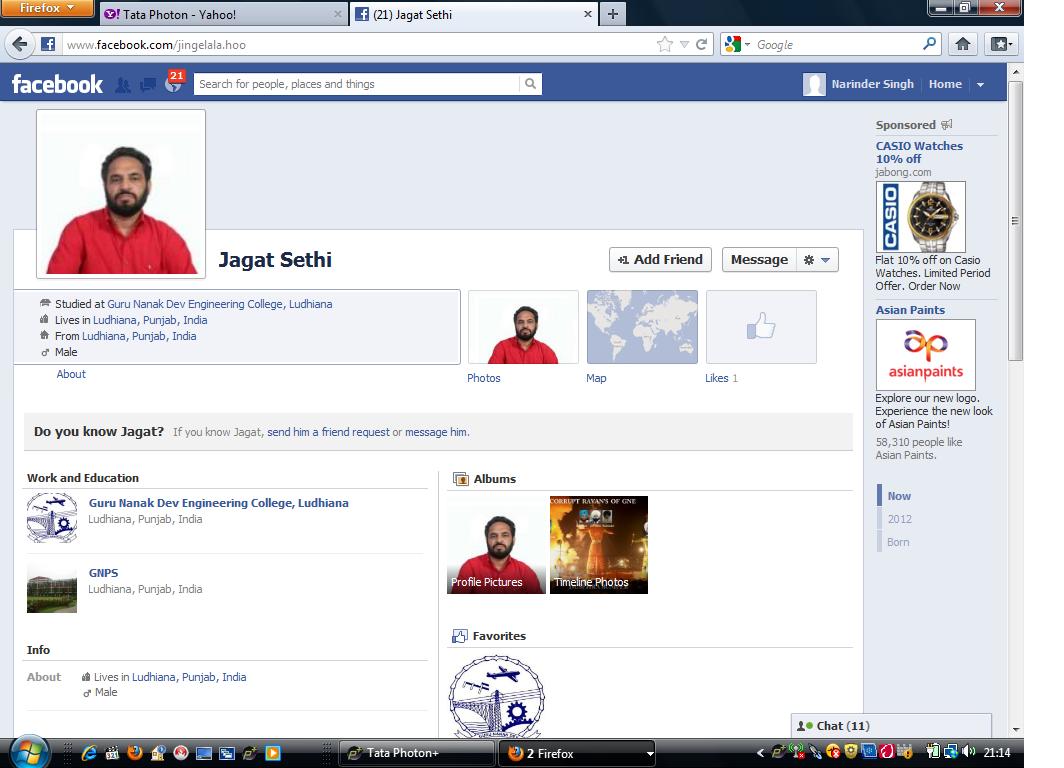The height and width of the screenshot is (768, 1064).
Task: Click the Albums section header icon
Action: (460, 479)
